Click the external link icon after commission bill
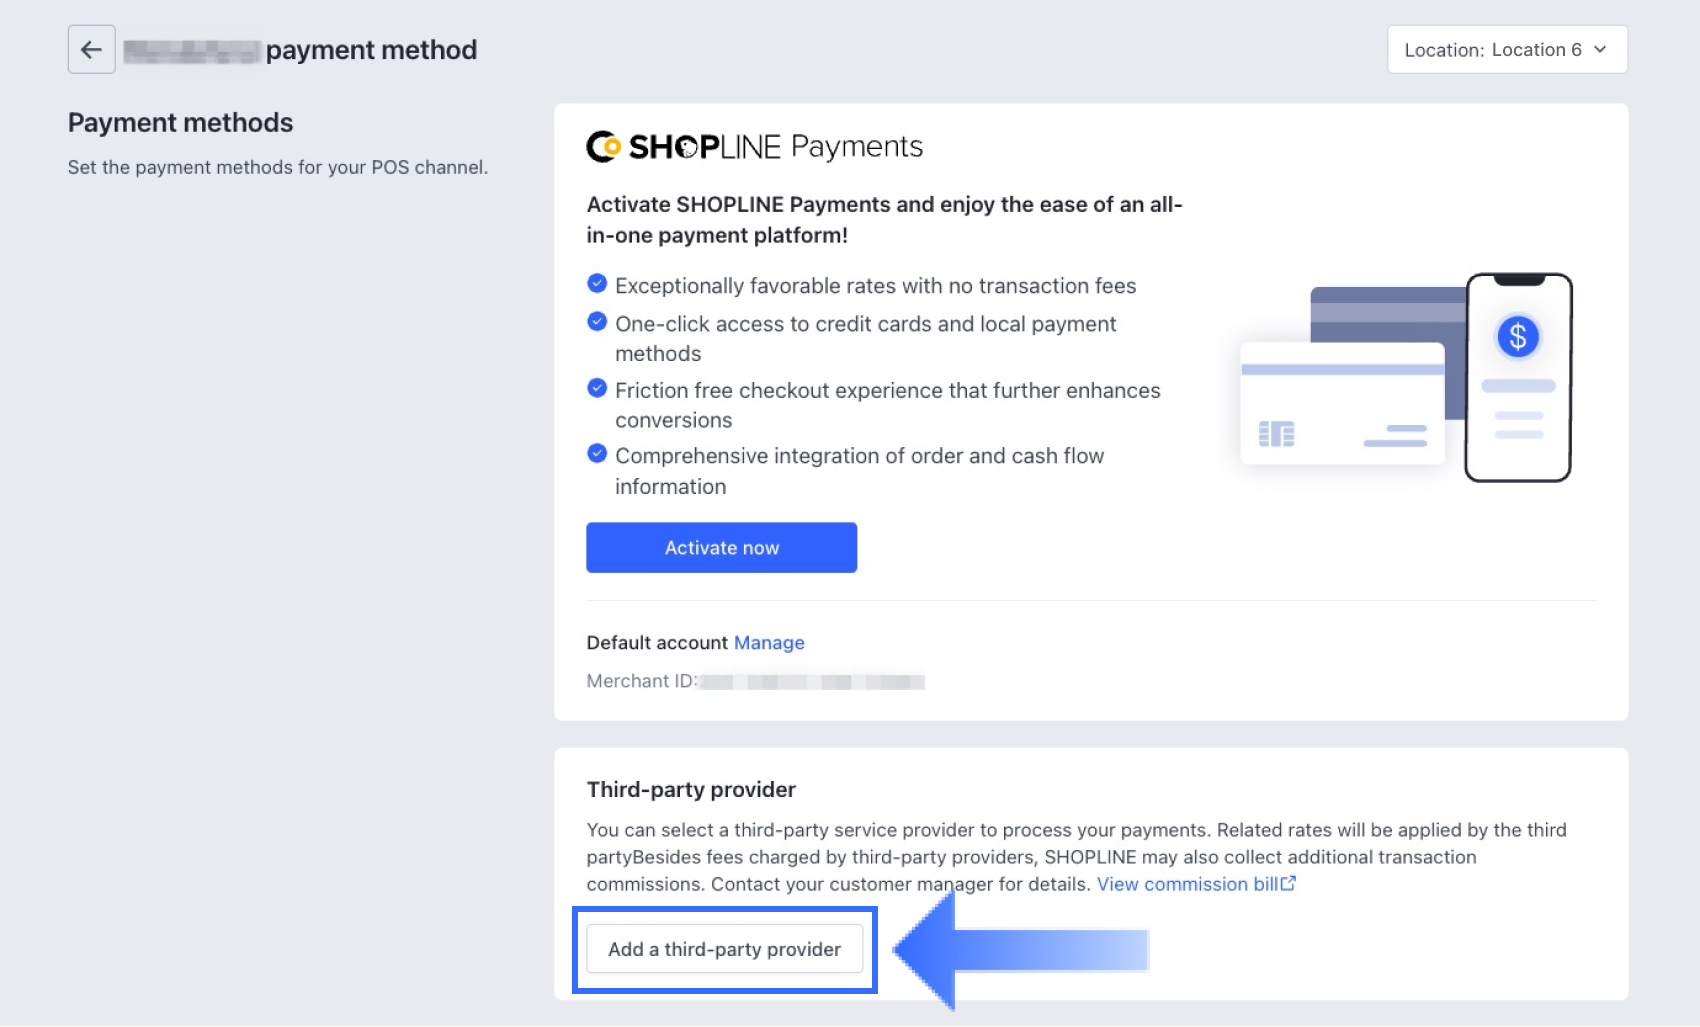 (1289, 883)
